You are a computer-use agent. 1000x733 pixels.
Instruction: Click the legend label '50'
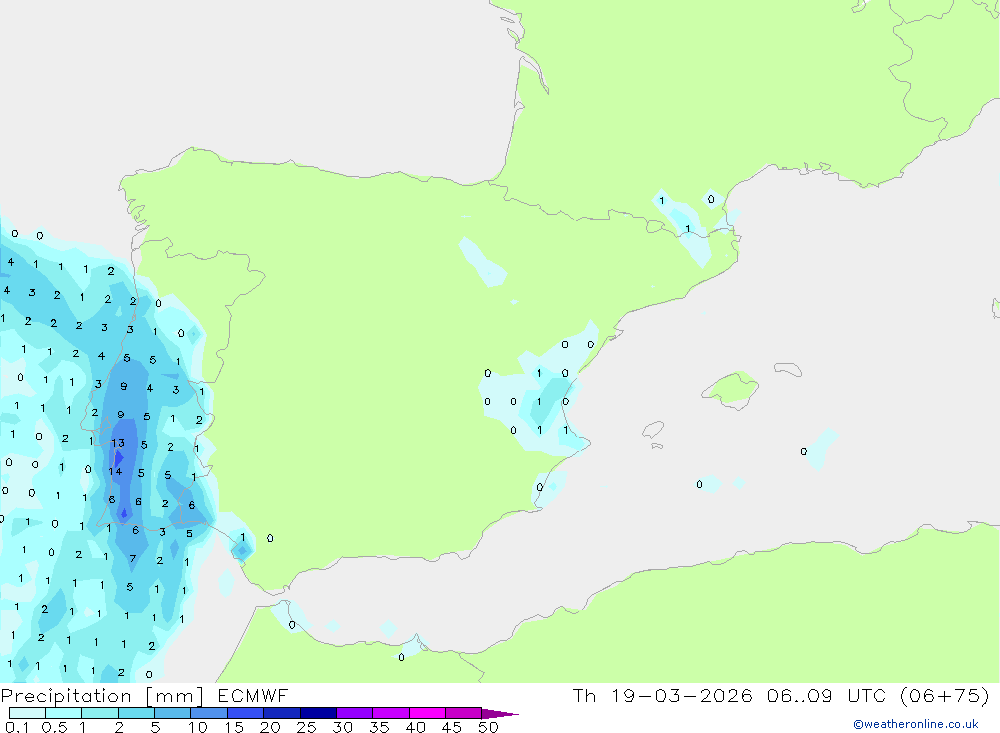coord(488,727)
